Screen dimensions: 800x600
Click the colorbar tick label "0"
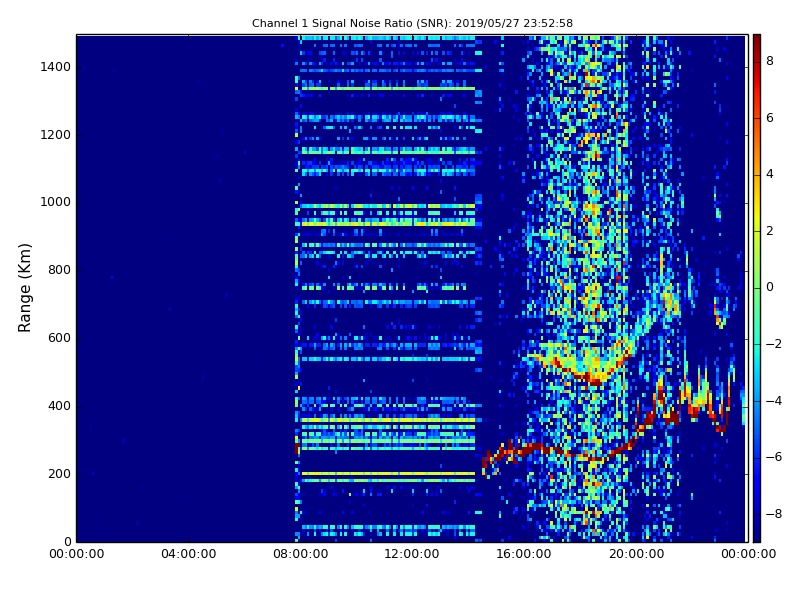(770, 287)
